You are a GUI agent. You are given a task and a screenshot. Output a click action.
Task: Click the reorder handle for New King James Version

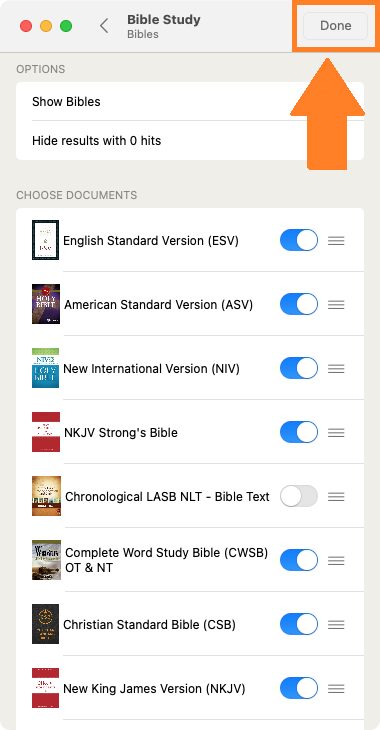point(336,688)
